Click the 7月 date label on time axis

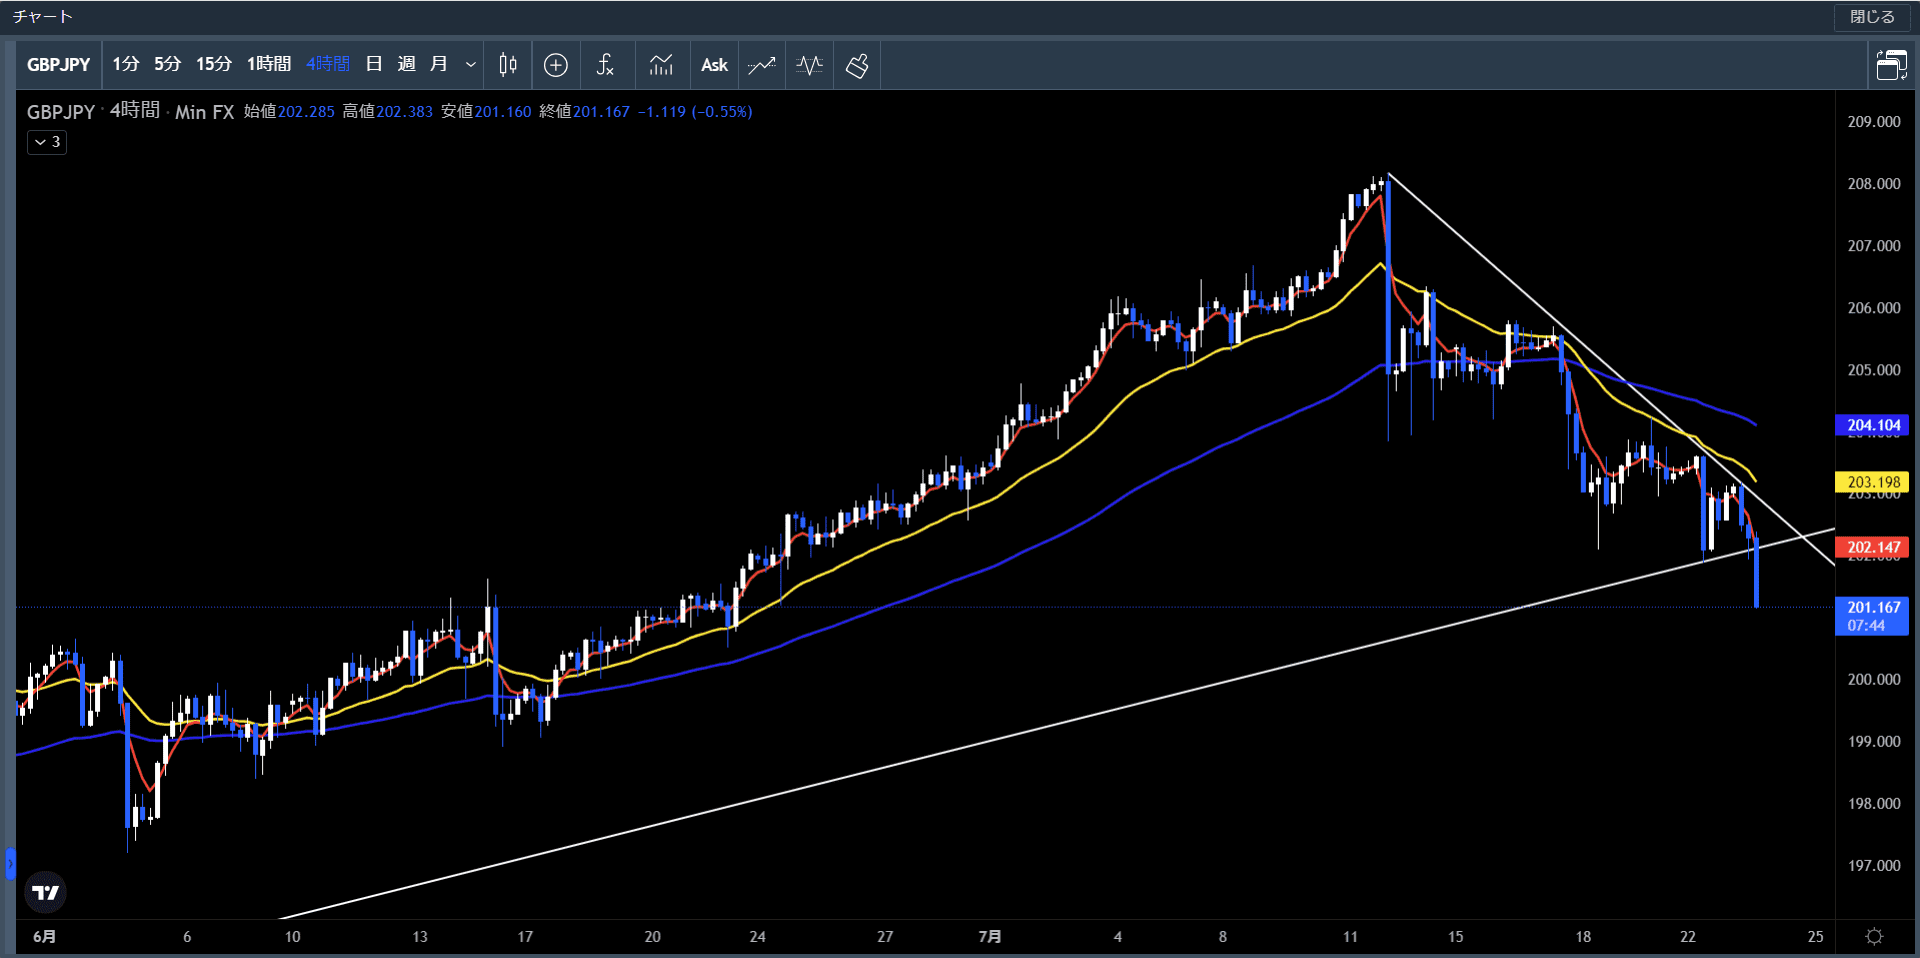pyautogui.click(x=990, y=937)
